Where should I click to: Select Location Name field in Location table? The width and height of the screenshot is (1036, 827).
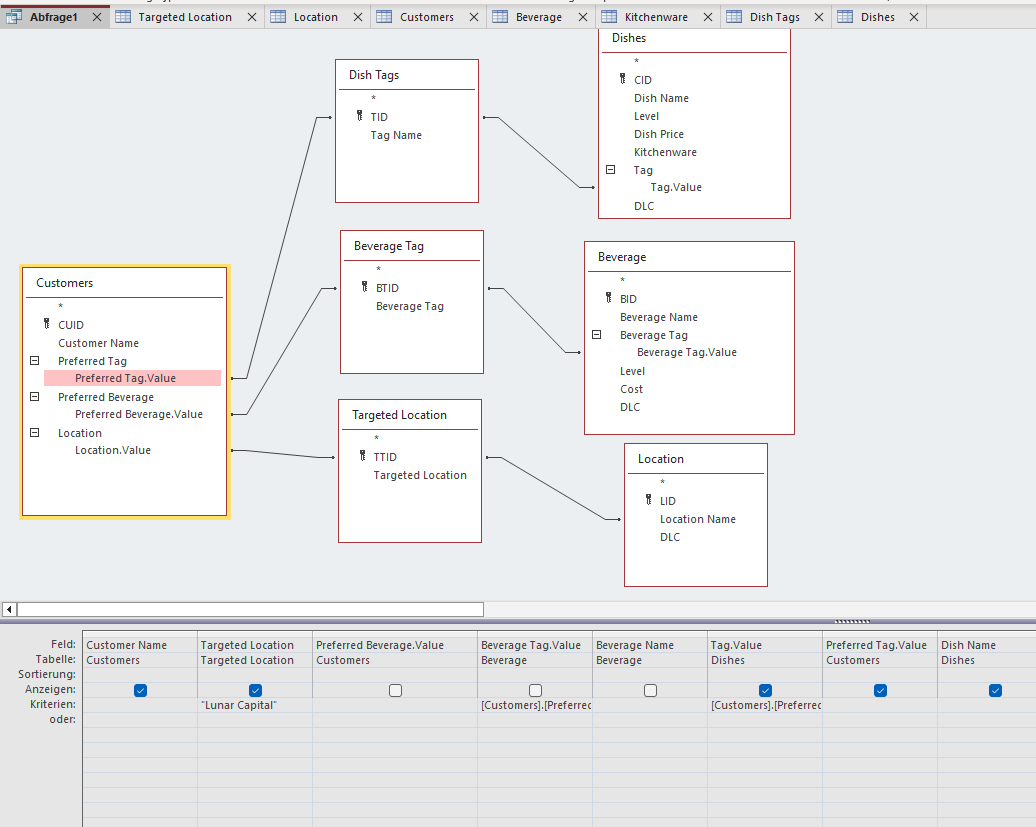pos(698,519)
